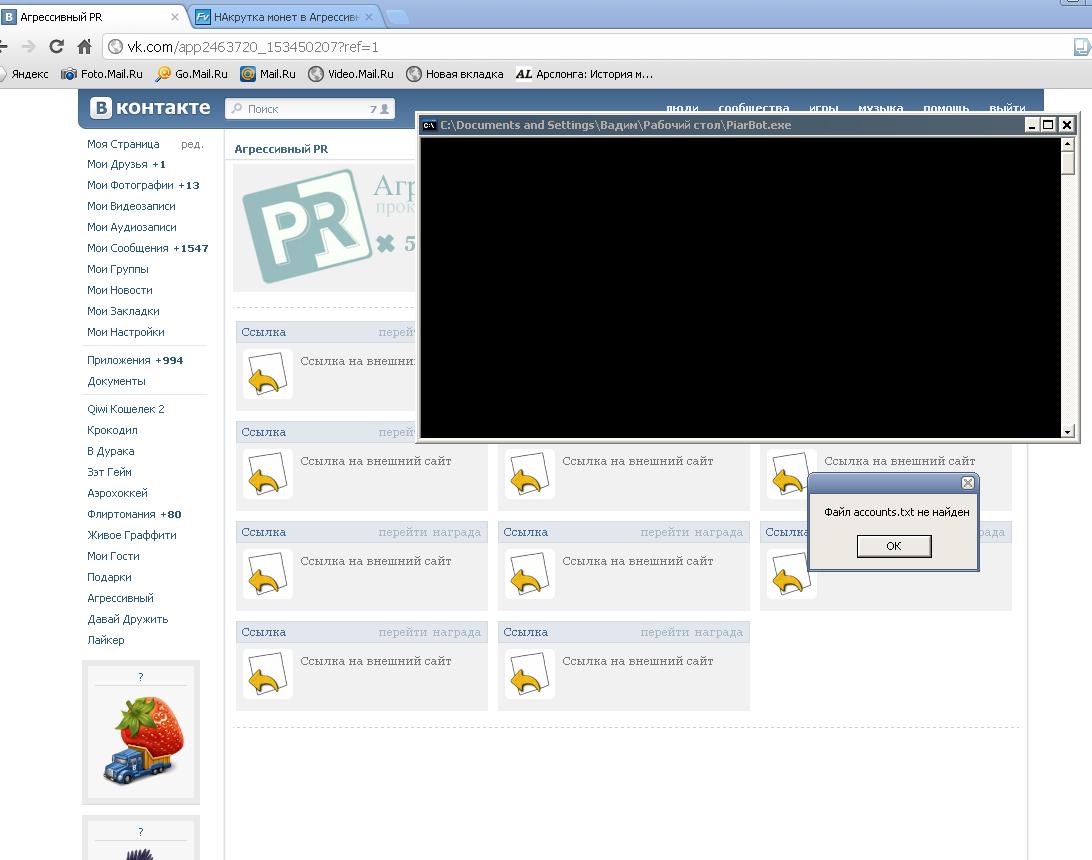Image resolution: width=1092 pixels, height=860 pixels.
Task: Click the ред. edit link
Action: pyautogui.click(x=192, y=144)
